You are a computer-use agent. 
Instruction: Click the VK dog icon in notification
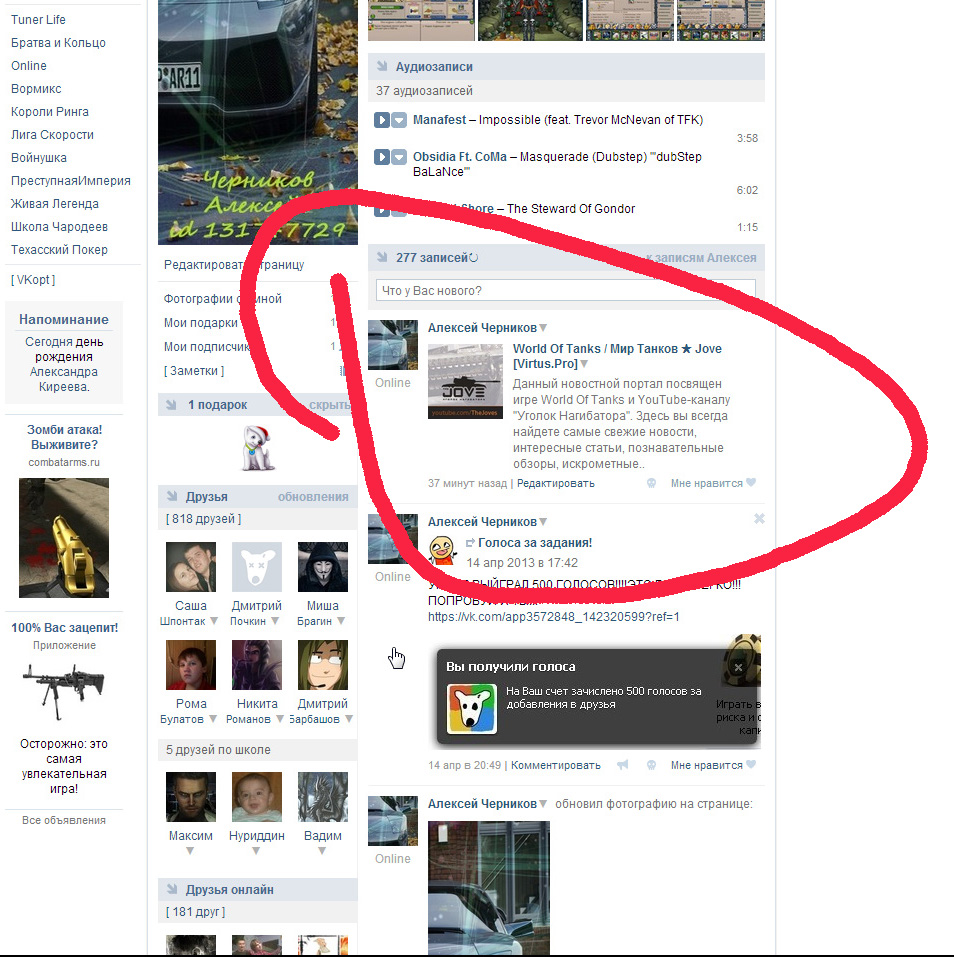pos(472,709)
